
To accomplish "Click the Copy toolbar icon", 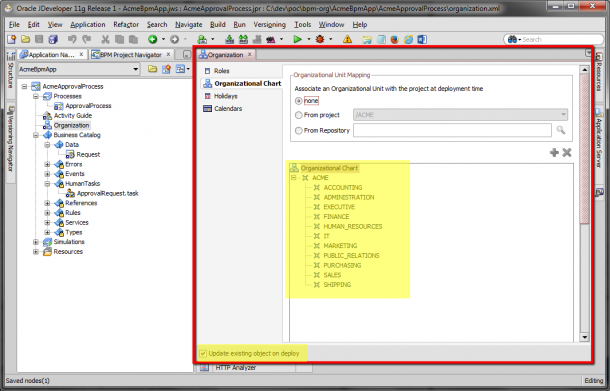I will point(119,39).
